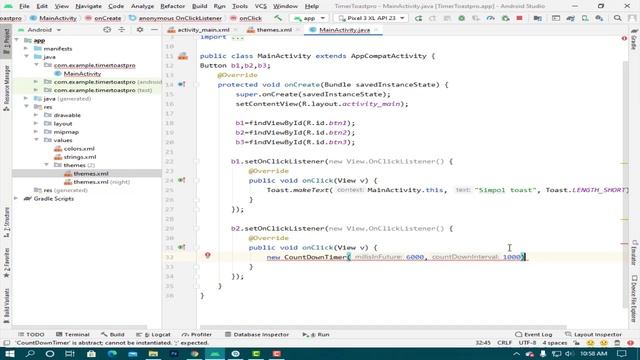Screen dimensions: 640x360
Task: Collapse the app module tree node
Action: click(17, 40)
